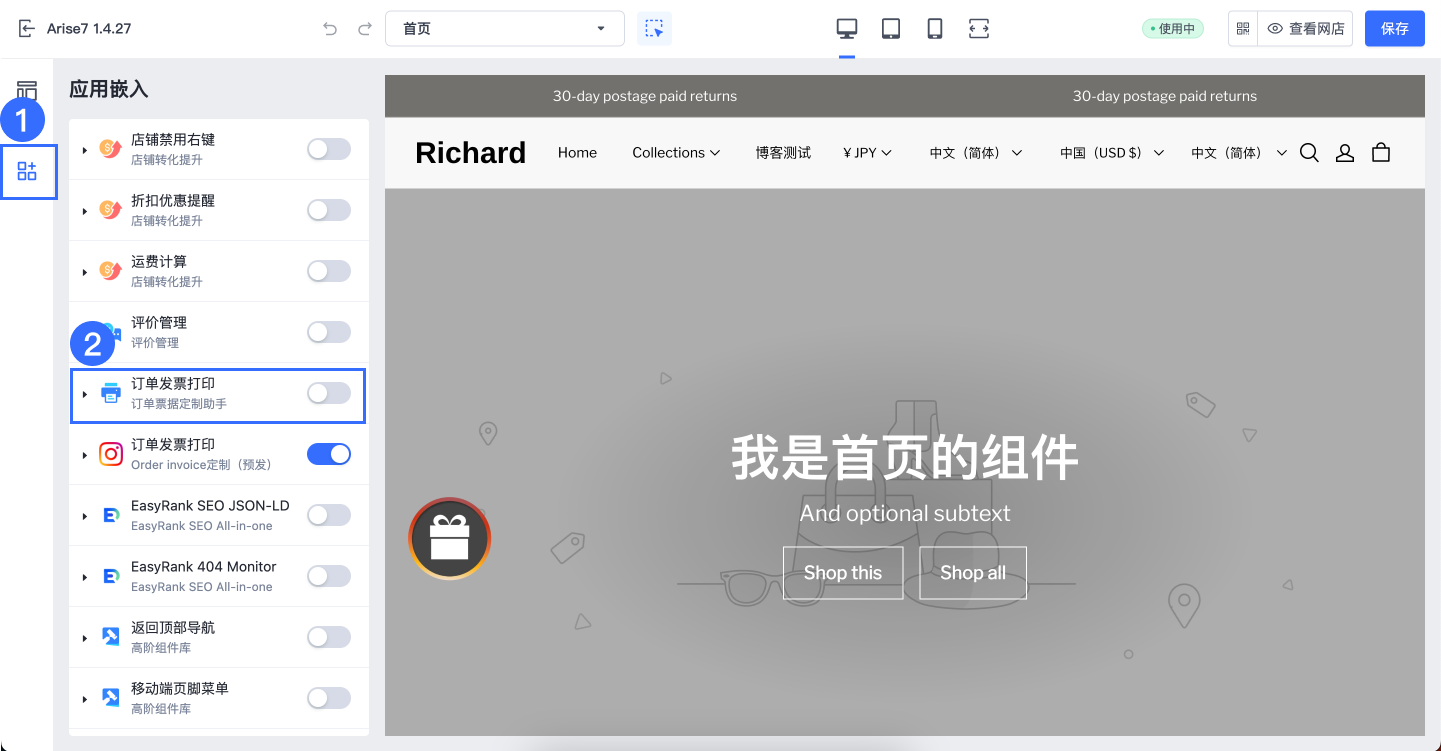
Task: Switch to tablet preview mode
Action: click(x=891, y=29)
